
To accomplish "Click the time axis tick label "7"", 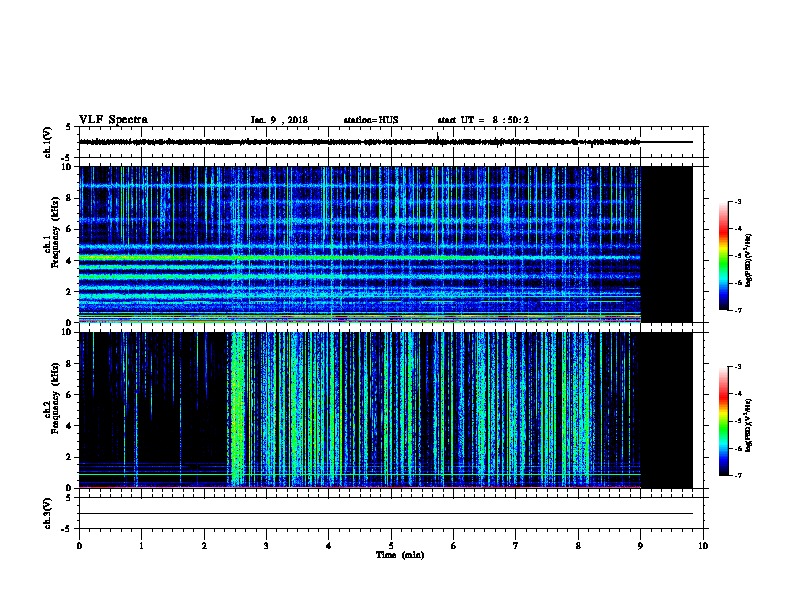I will pos(516,546).
